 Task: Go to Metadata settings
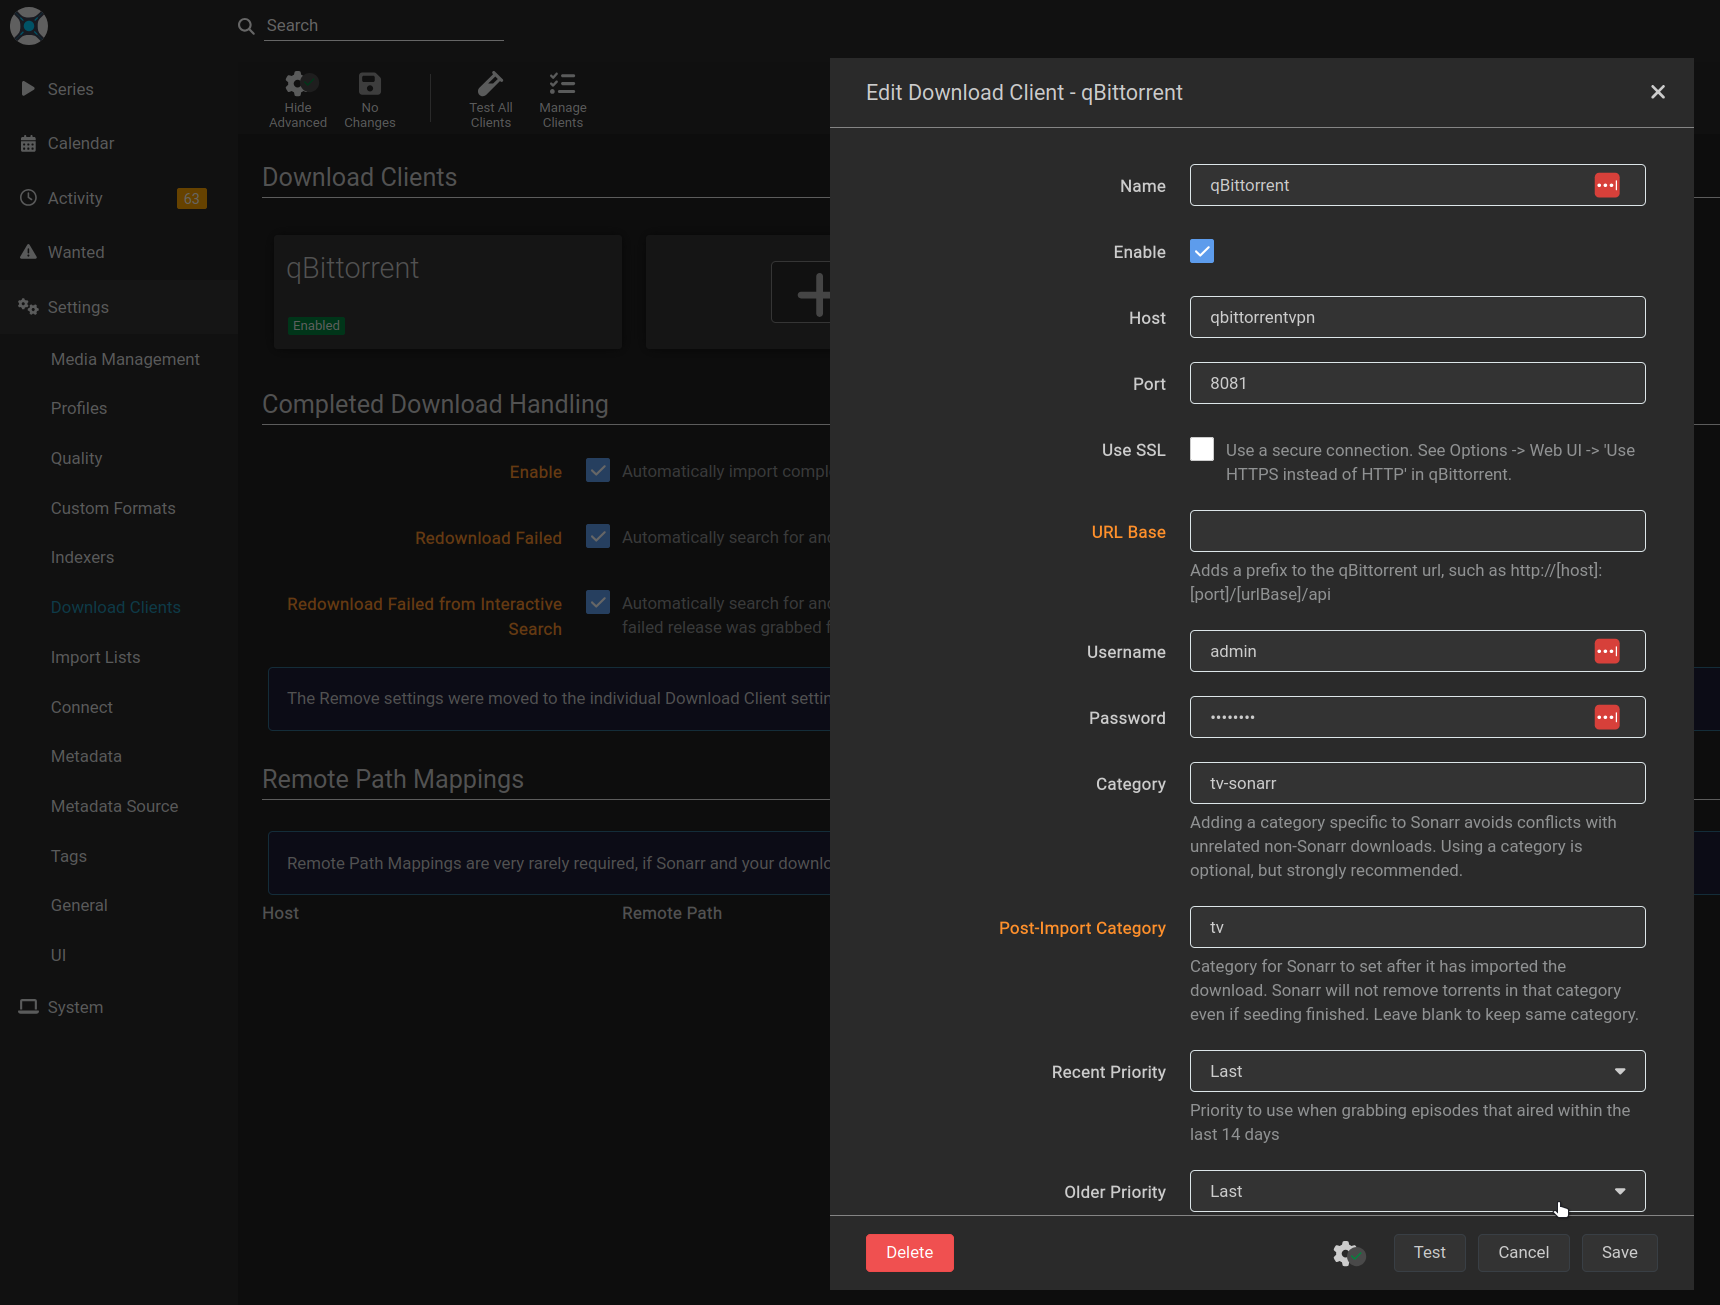pyautogui.click(x=86, y=756)
